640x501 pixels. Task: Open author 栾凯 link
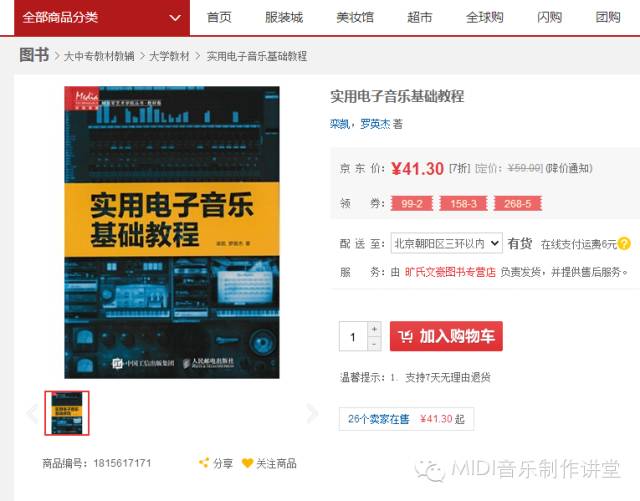(x=340, y=123)
